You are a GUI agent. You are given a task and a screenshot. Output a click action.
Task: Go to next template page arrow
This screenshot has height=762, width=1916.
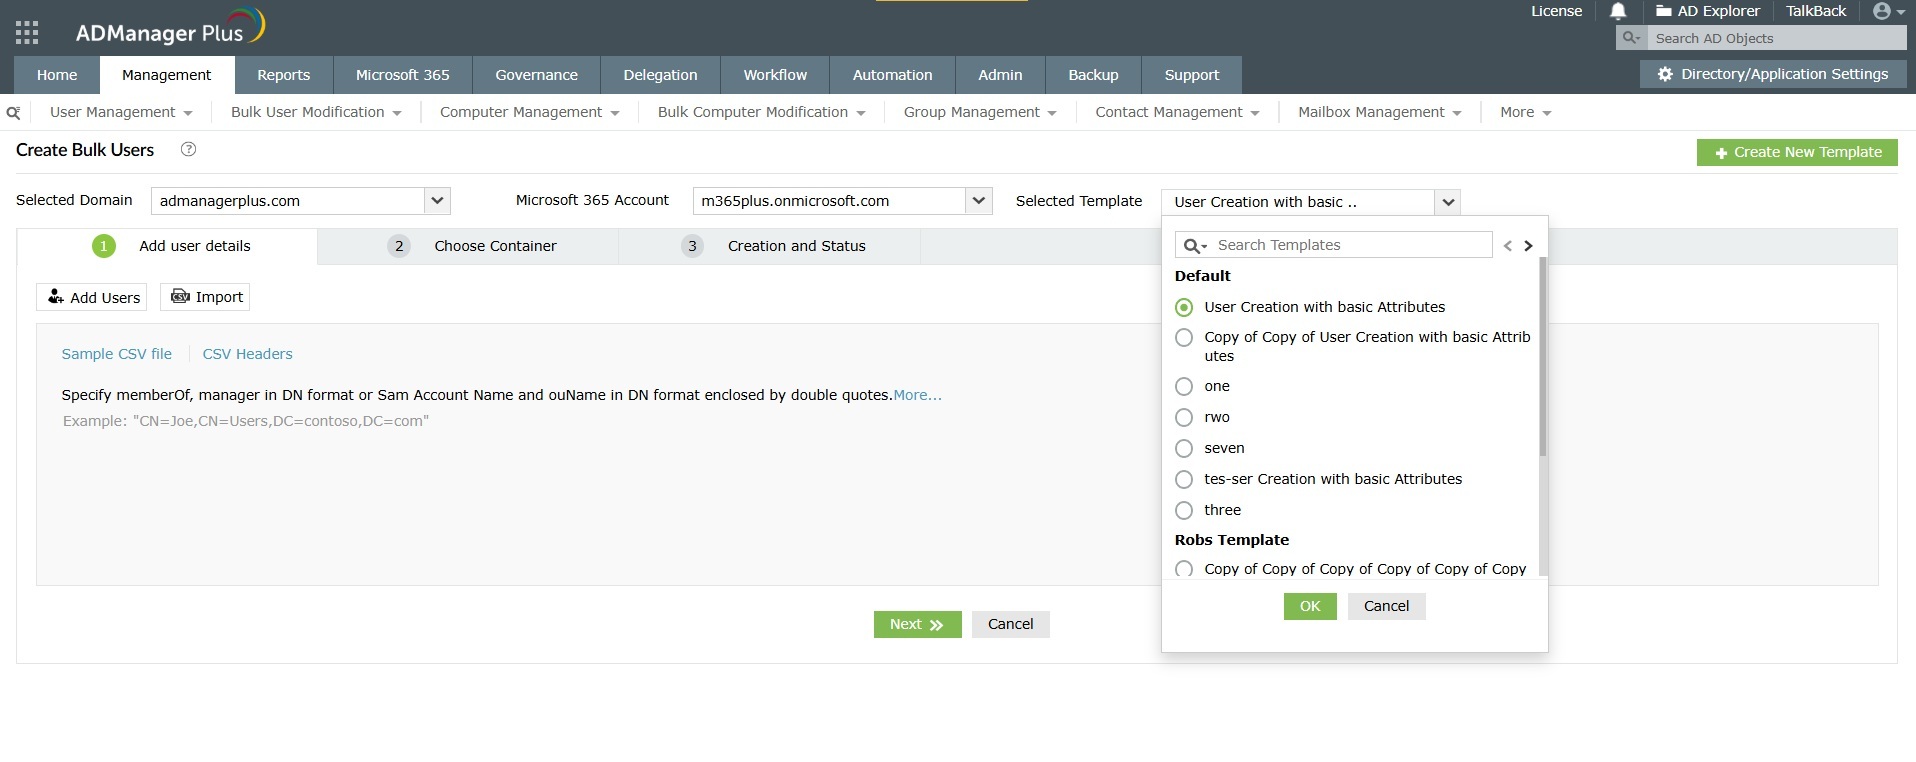coord(1528,246)
